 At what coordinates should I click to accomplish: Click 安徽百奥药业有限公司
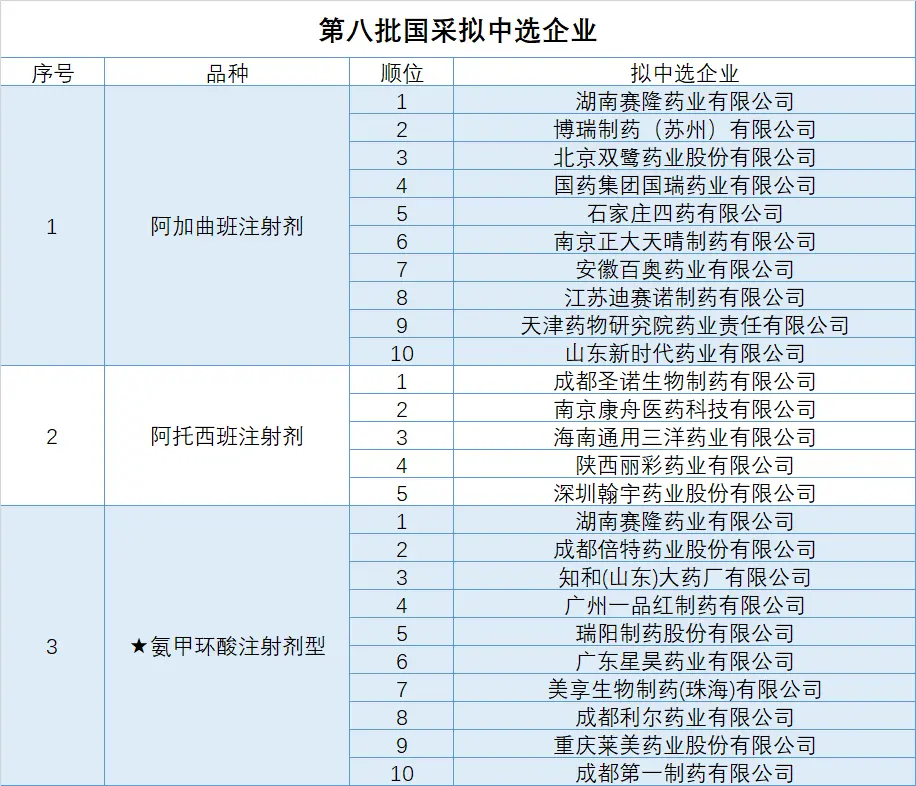[x=685, y=269]
